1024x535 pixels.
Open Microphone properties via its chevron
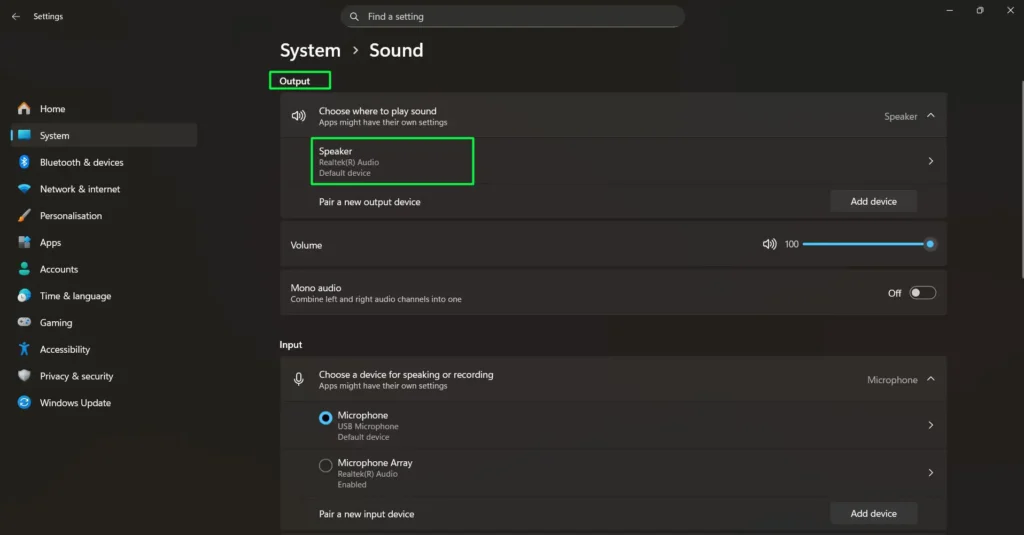(931, 425)
